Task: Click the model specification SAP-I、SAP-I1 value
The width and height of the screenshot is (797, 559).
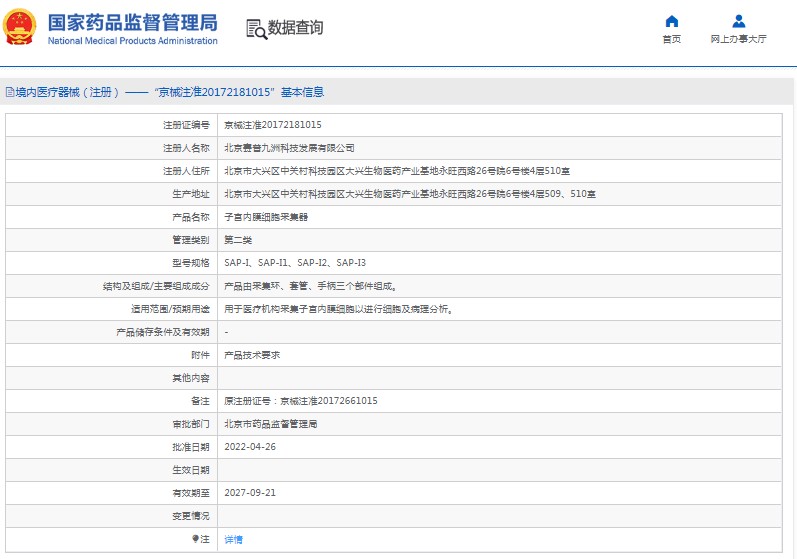Action: click(295, 263)
